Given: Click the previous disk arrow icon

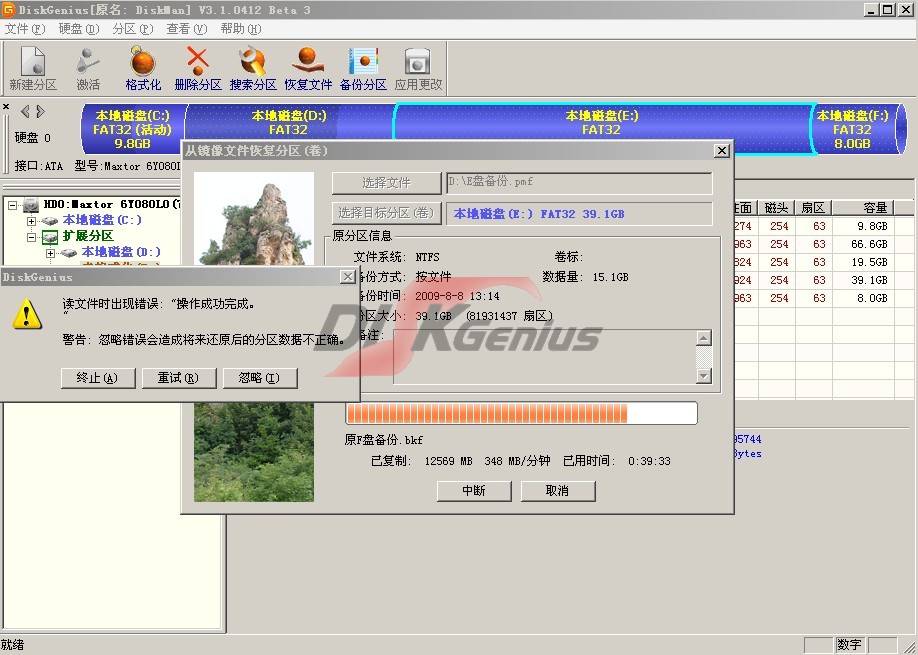Looking at the screenshot, I should point(25,111).
